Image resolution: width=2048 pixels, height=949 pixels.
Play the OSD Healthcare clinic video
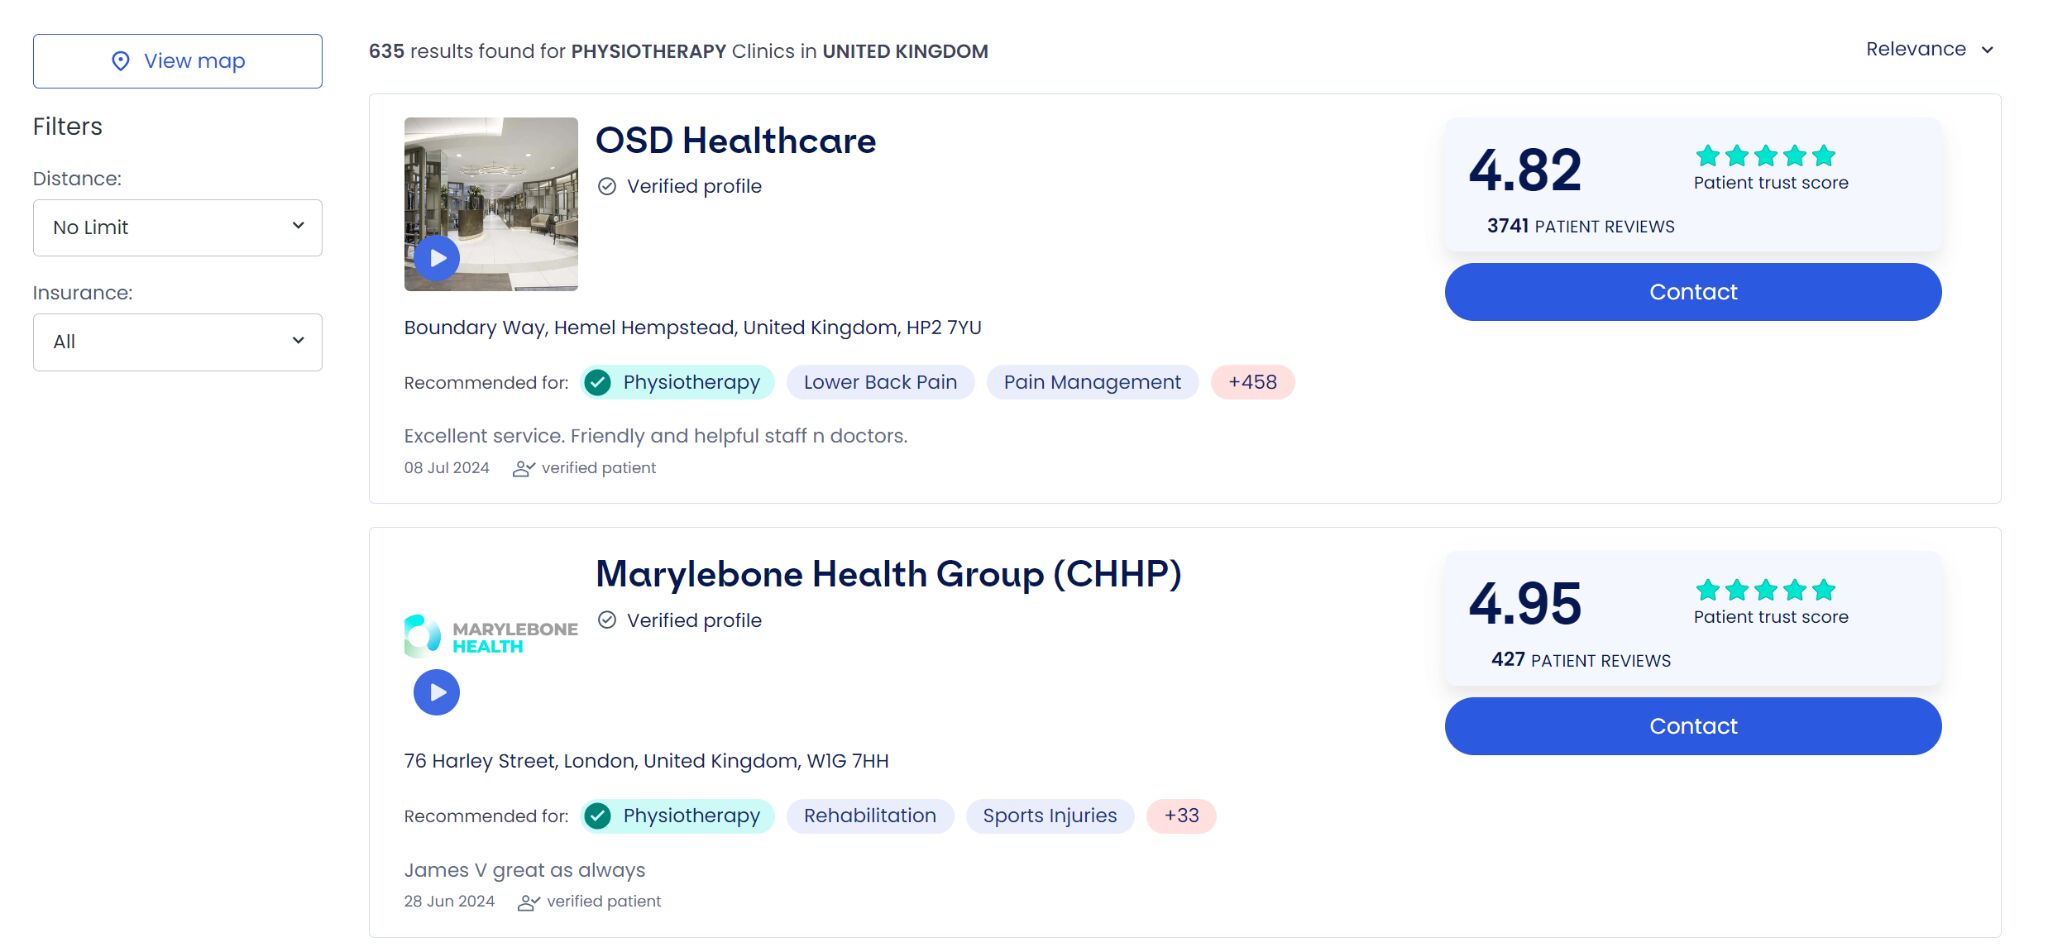pos(435,257)
